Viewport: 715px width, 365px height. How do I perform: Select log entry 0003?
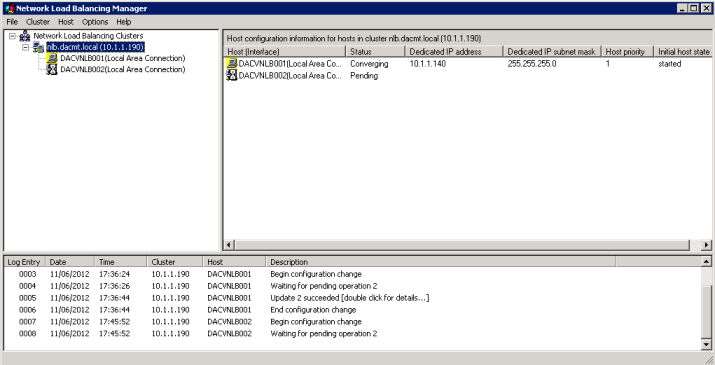[352, 274]
